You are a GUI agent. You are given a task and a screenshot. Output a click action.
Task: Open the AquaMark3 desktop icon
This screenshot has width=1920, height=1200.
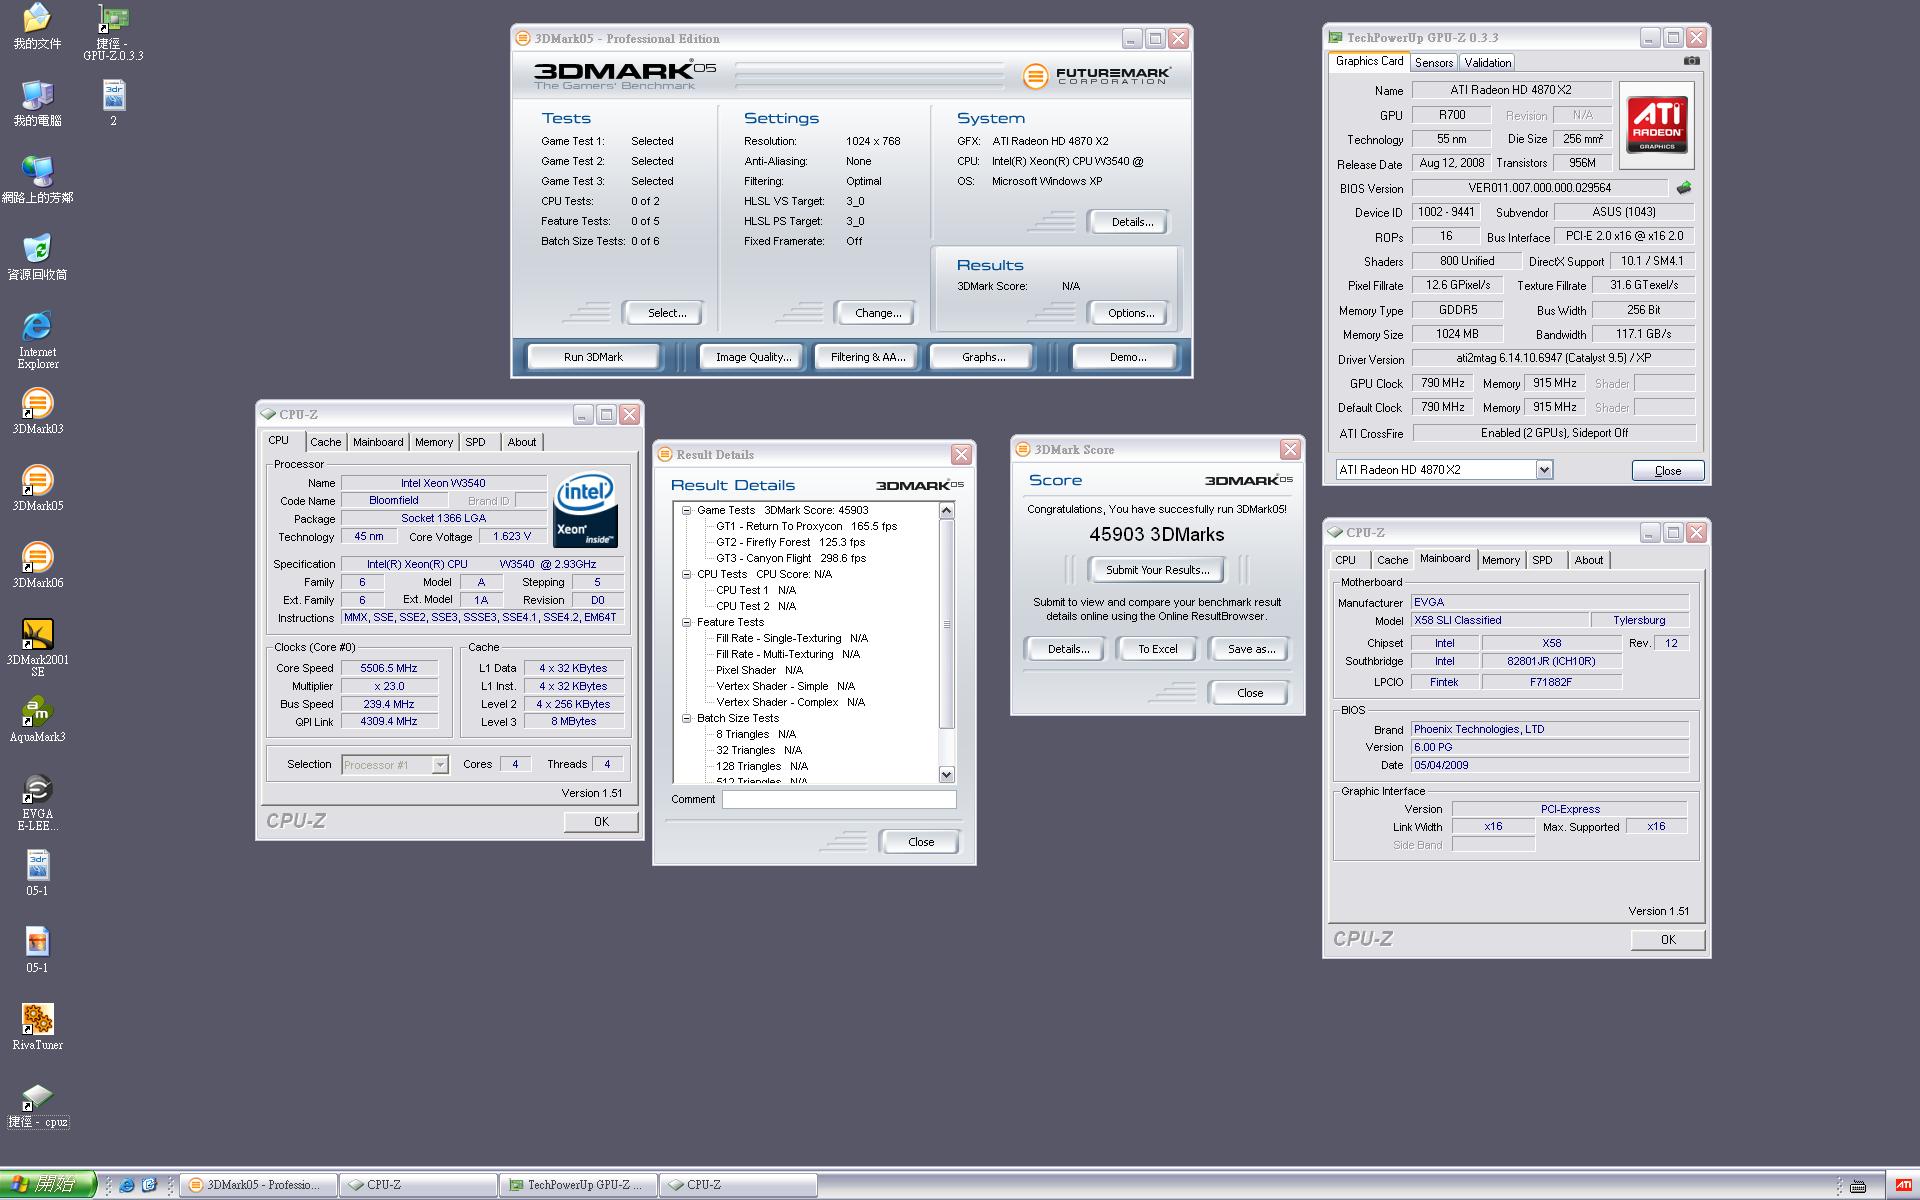pos(37,718)
